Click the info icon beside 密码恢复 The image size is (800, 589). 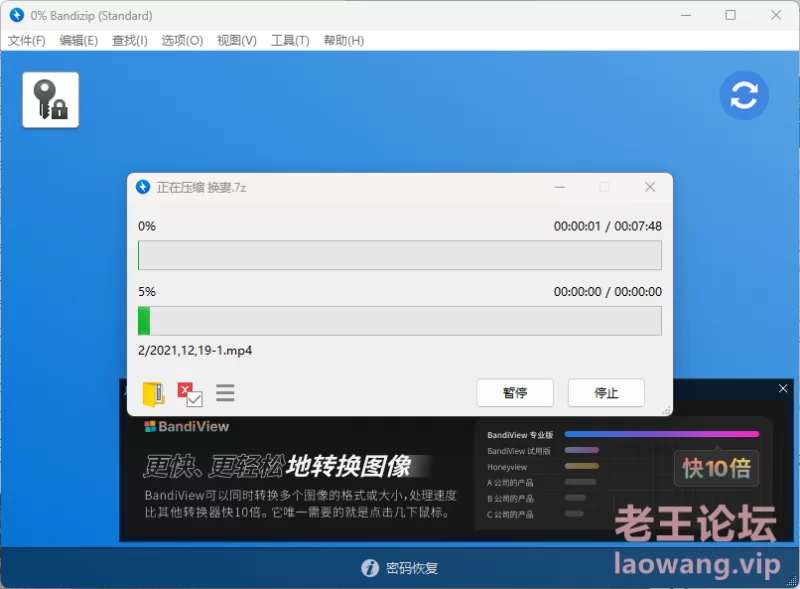coord(370,568)
